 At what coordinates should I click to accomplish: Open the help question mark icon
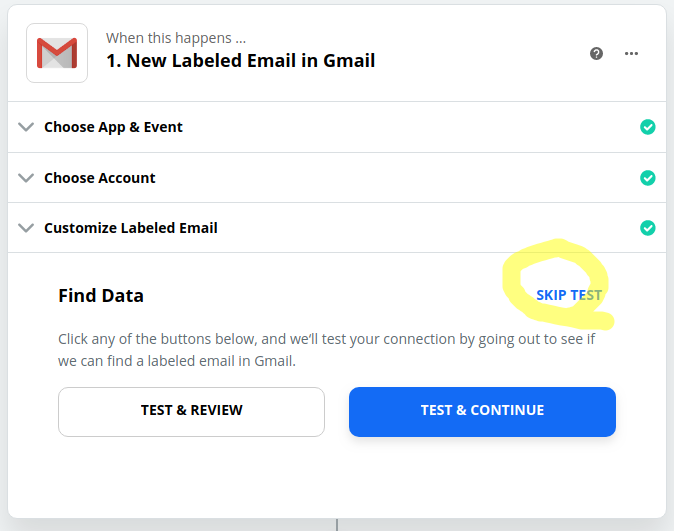(x=596, y=54)
